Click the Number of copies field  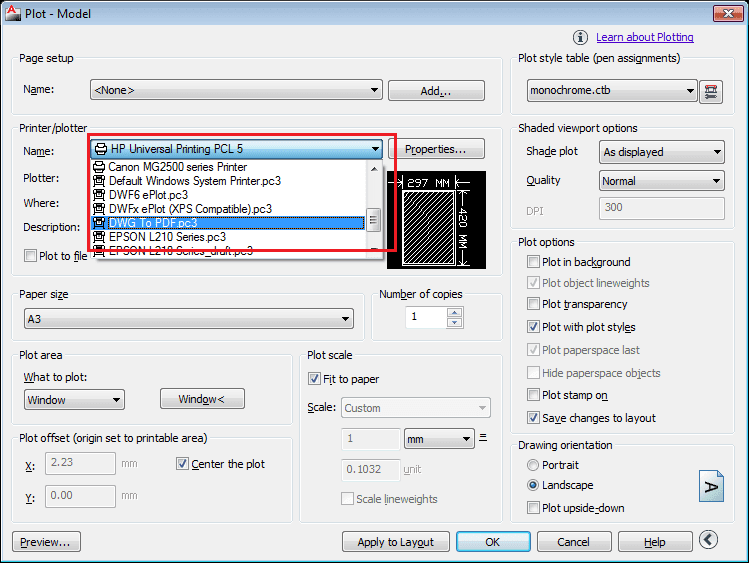pos(427,317)
